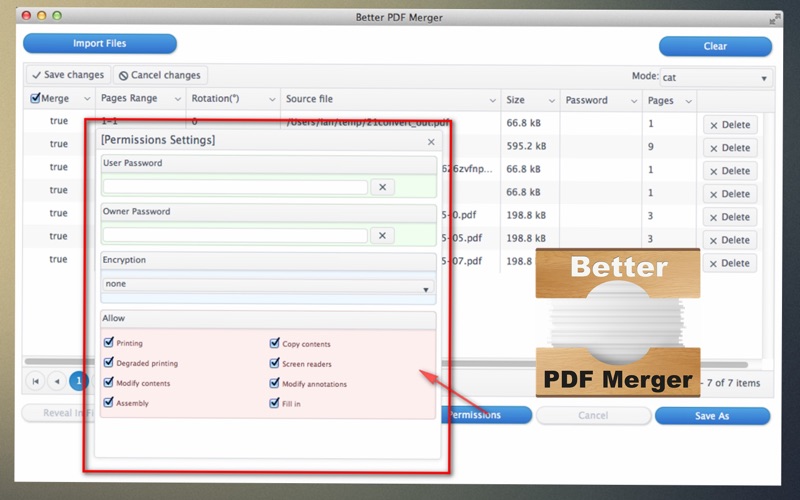The height and width of the screenshot is (500, 800).
Task: Delete the row ending in 5-07.pdf
Action: (730, 263)
